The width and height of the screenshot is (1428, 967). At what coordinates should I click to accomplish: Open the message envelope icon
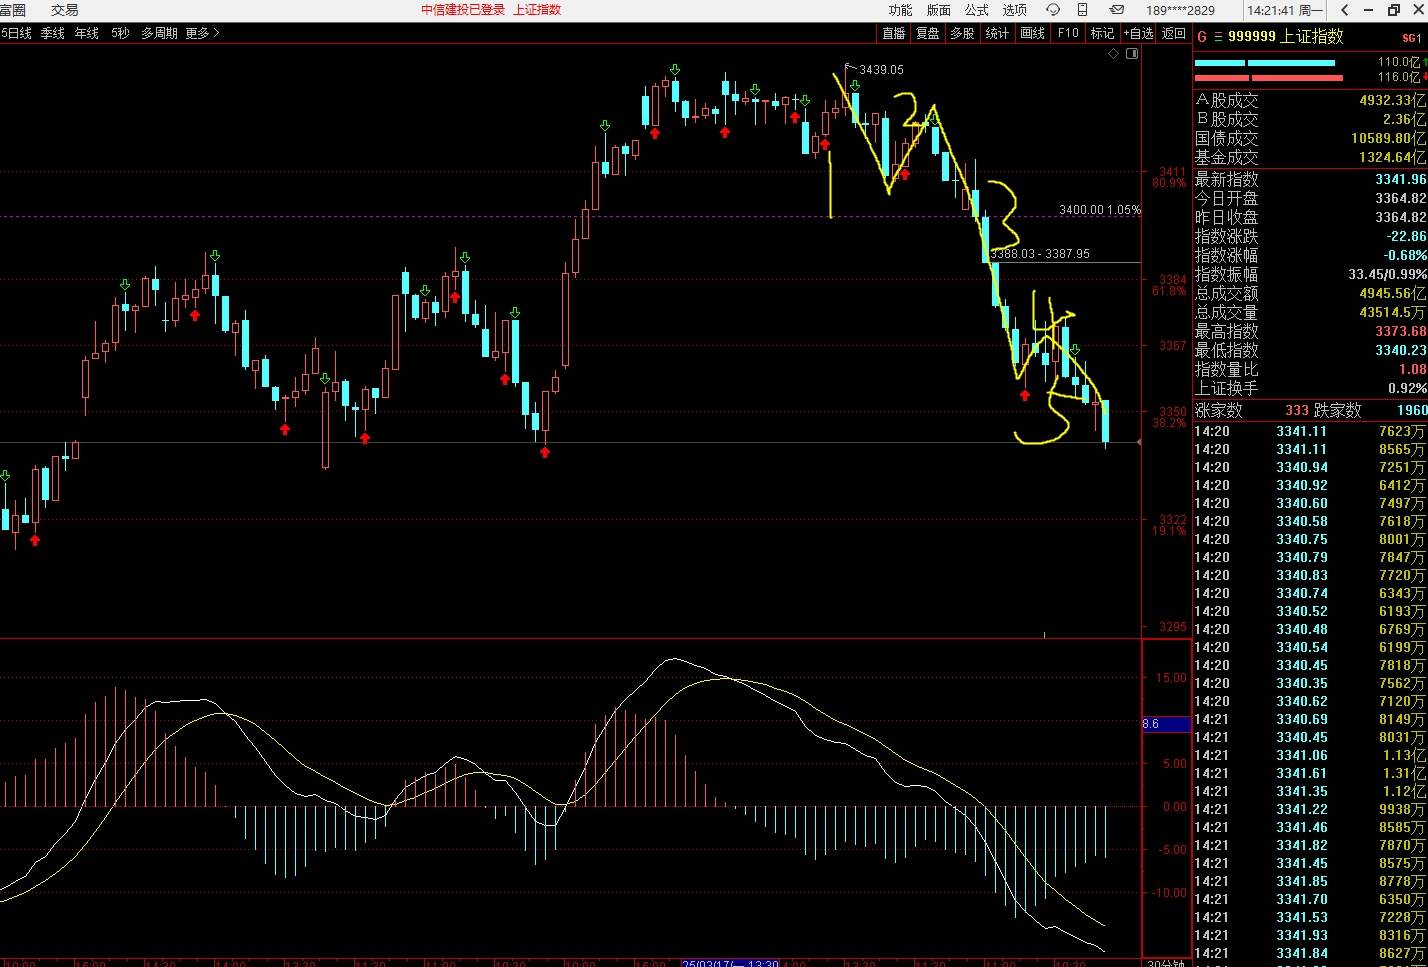coord(1117,10)
